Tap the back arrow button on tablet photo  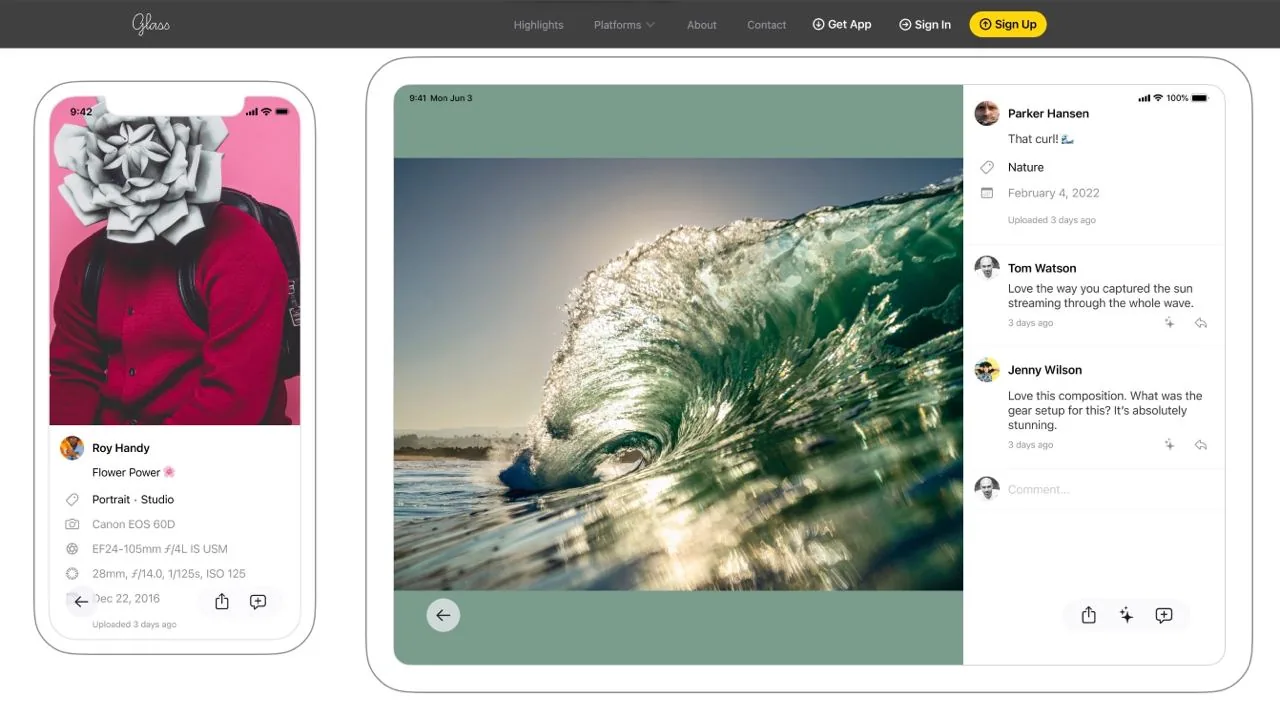(x=443, y=615)
